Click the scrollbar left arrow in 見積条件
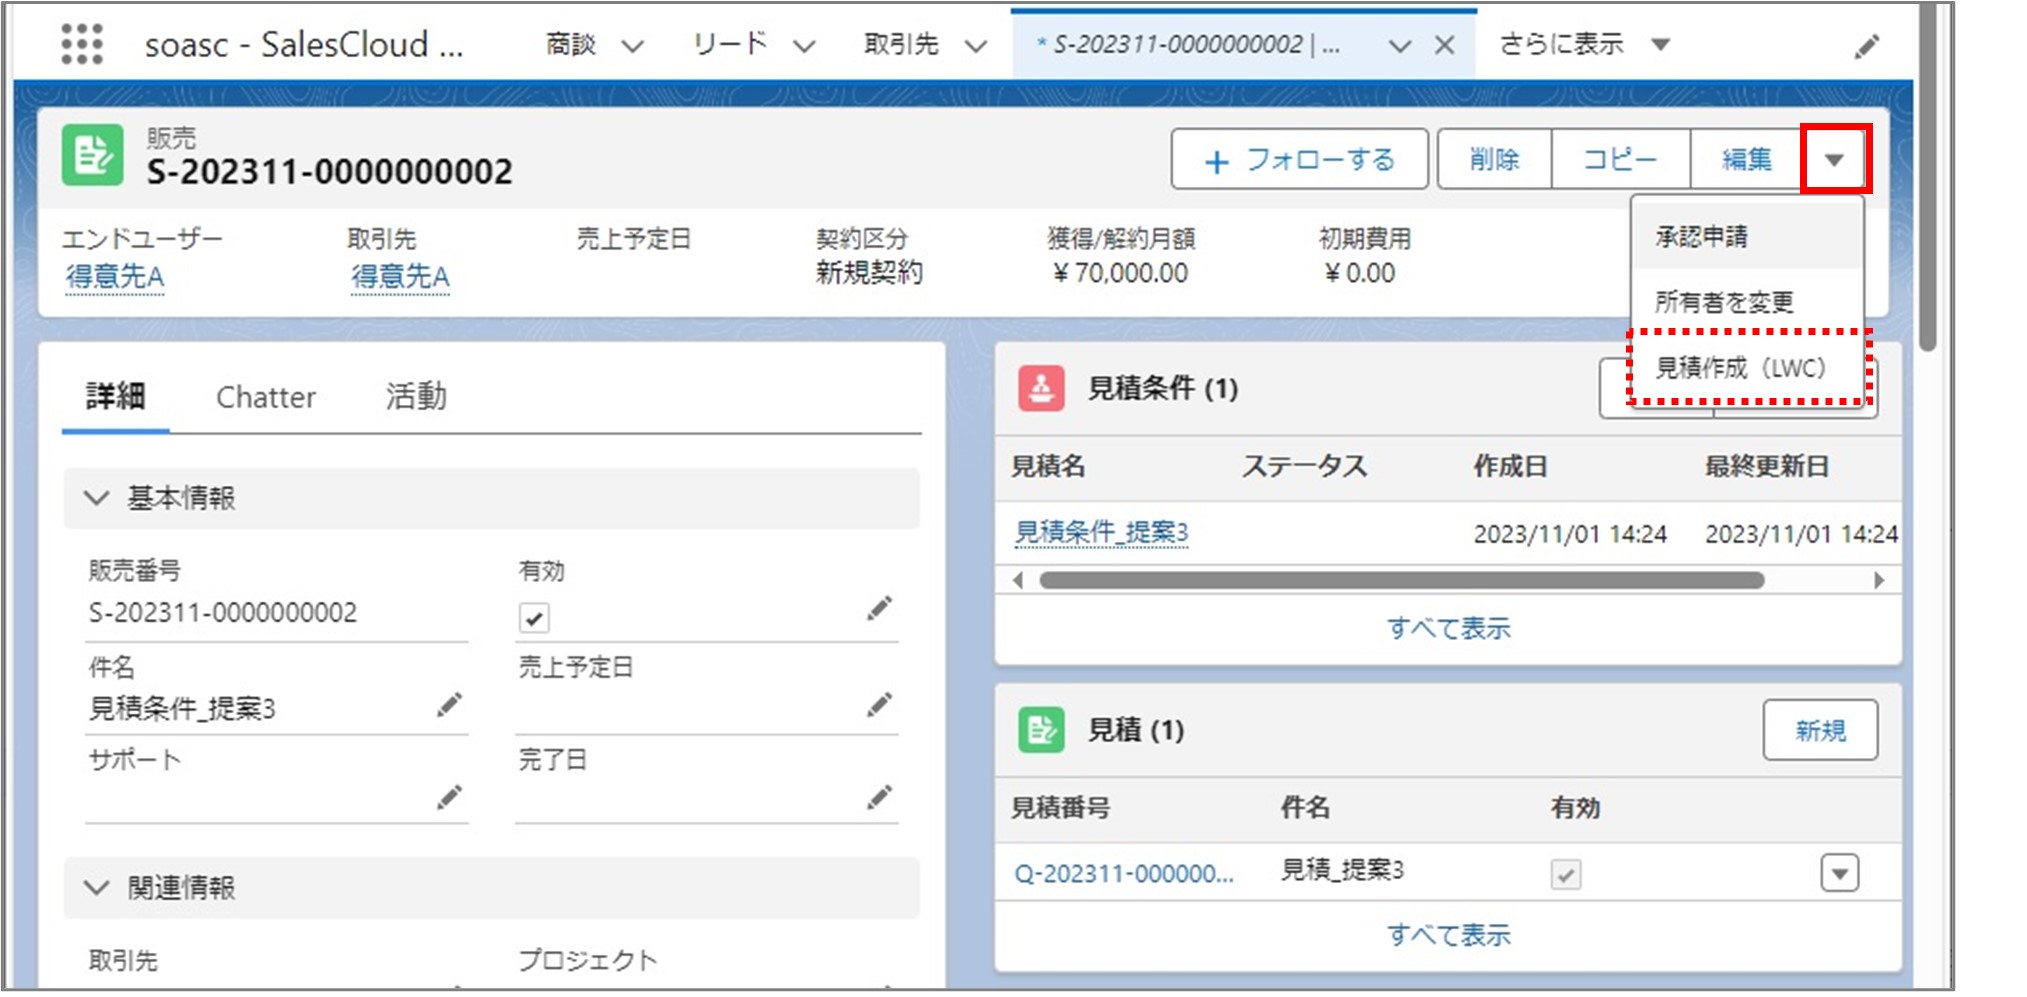The height and width of the screenshot is (997, 2027). click(x=1018, y=581)
